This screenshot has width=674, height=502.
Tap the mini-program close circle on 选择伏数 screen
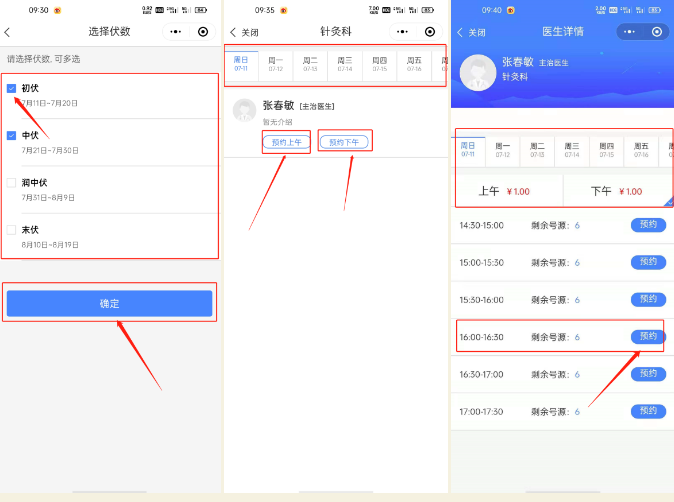coord(203,32)
